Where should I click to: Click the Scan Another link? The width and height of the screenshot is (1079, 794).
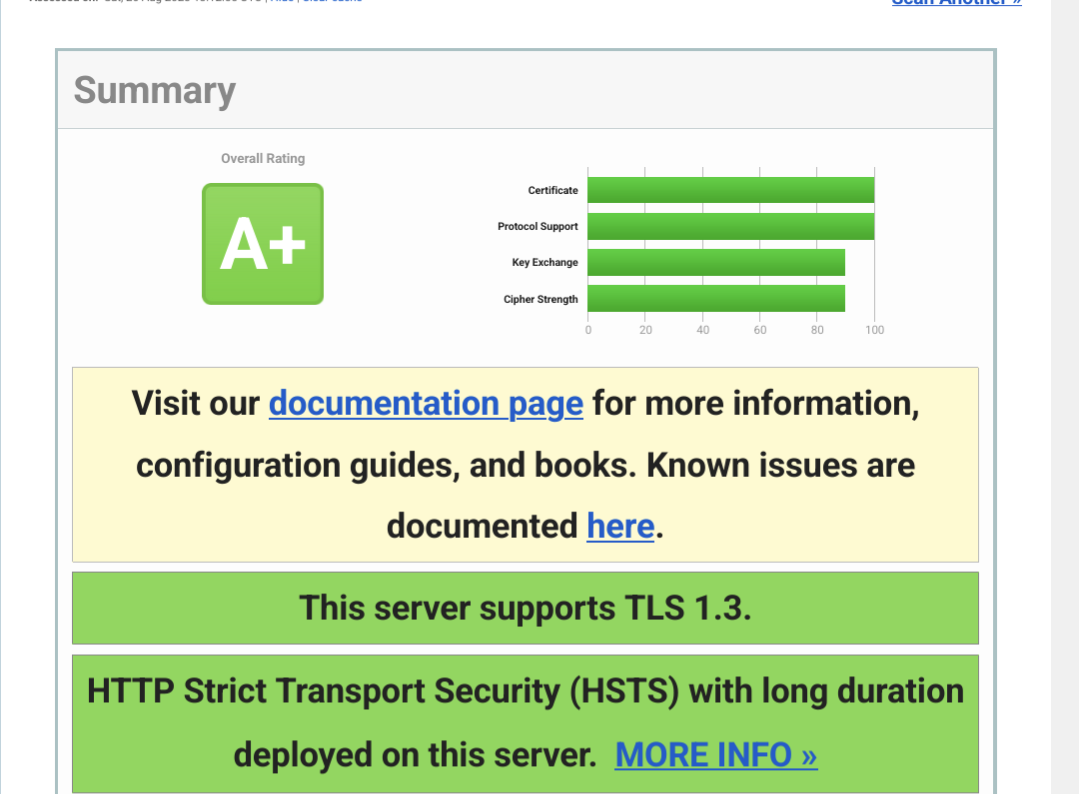pos(956,3)
